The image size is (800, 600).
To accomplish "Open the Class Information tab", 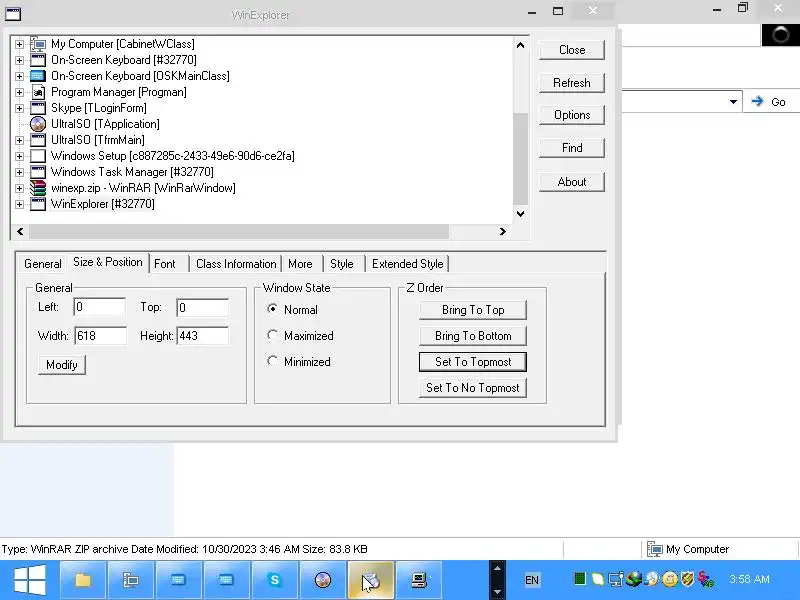I will pos(236,264).
